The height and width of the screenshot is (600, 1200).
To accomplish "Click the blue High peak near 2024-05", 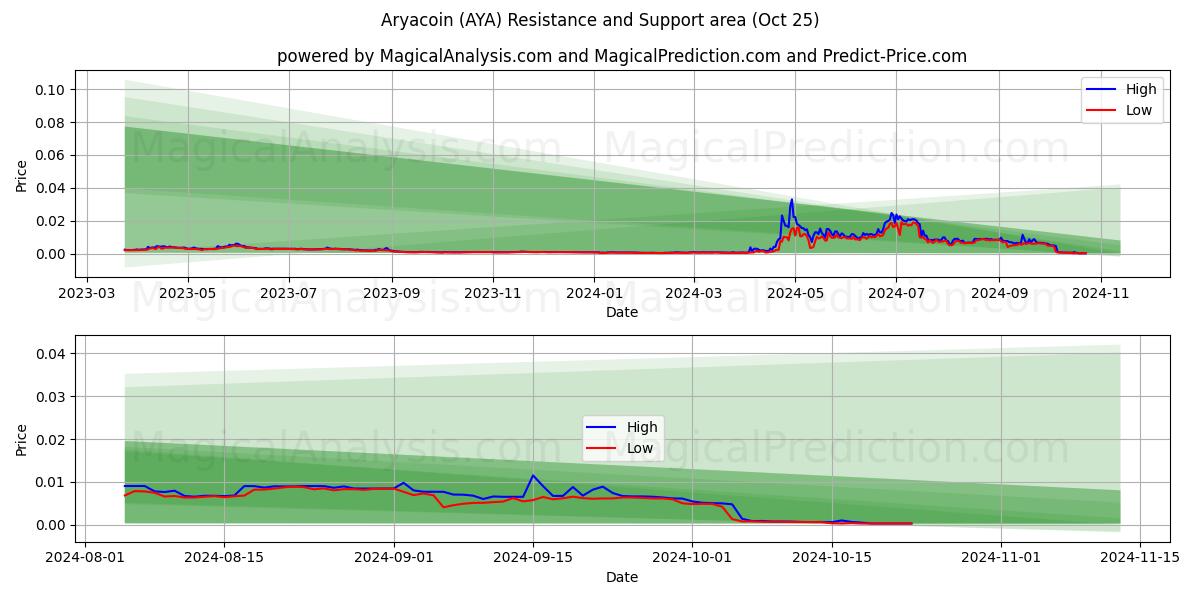I will click(792, 200).
